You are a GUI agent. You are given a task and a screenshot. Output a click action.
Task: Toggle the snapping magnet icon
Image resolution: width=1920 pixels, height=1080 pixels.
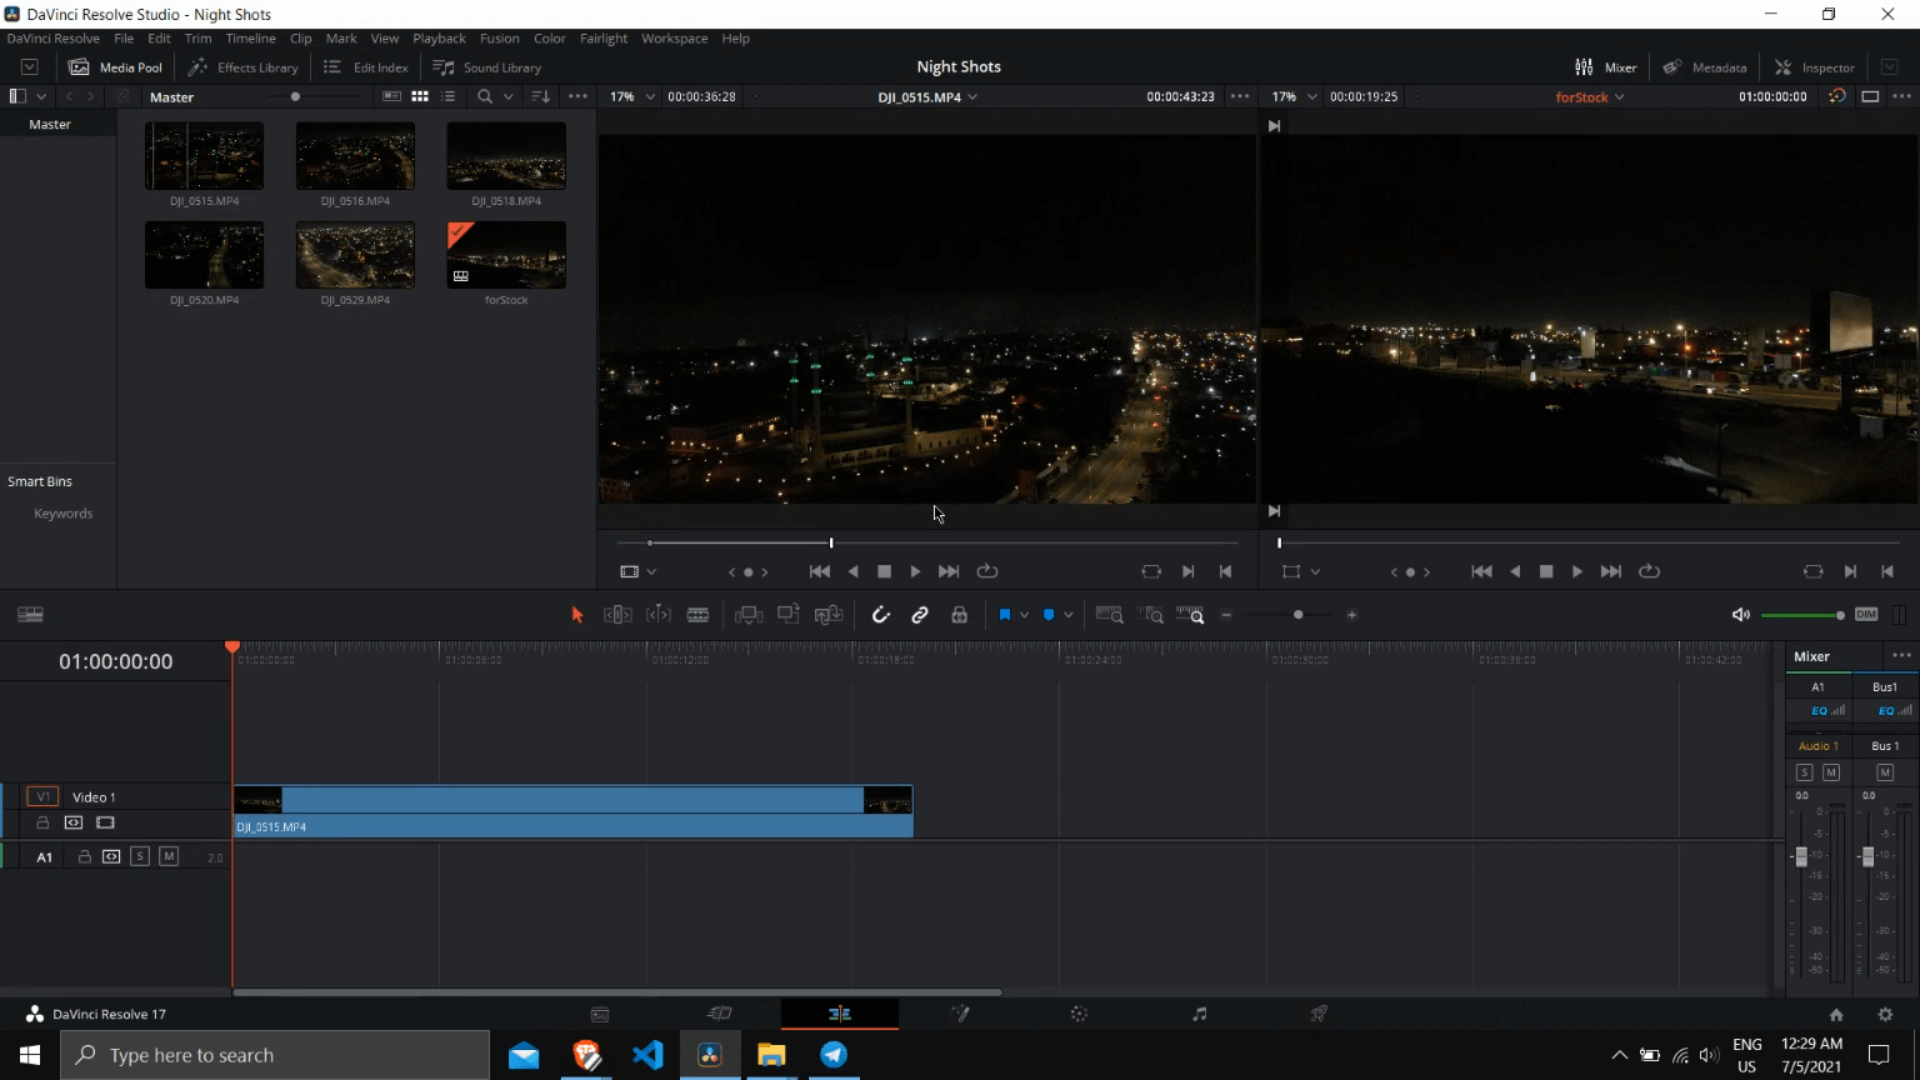tap(880, 615)
